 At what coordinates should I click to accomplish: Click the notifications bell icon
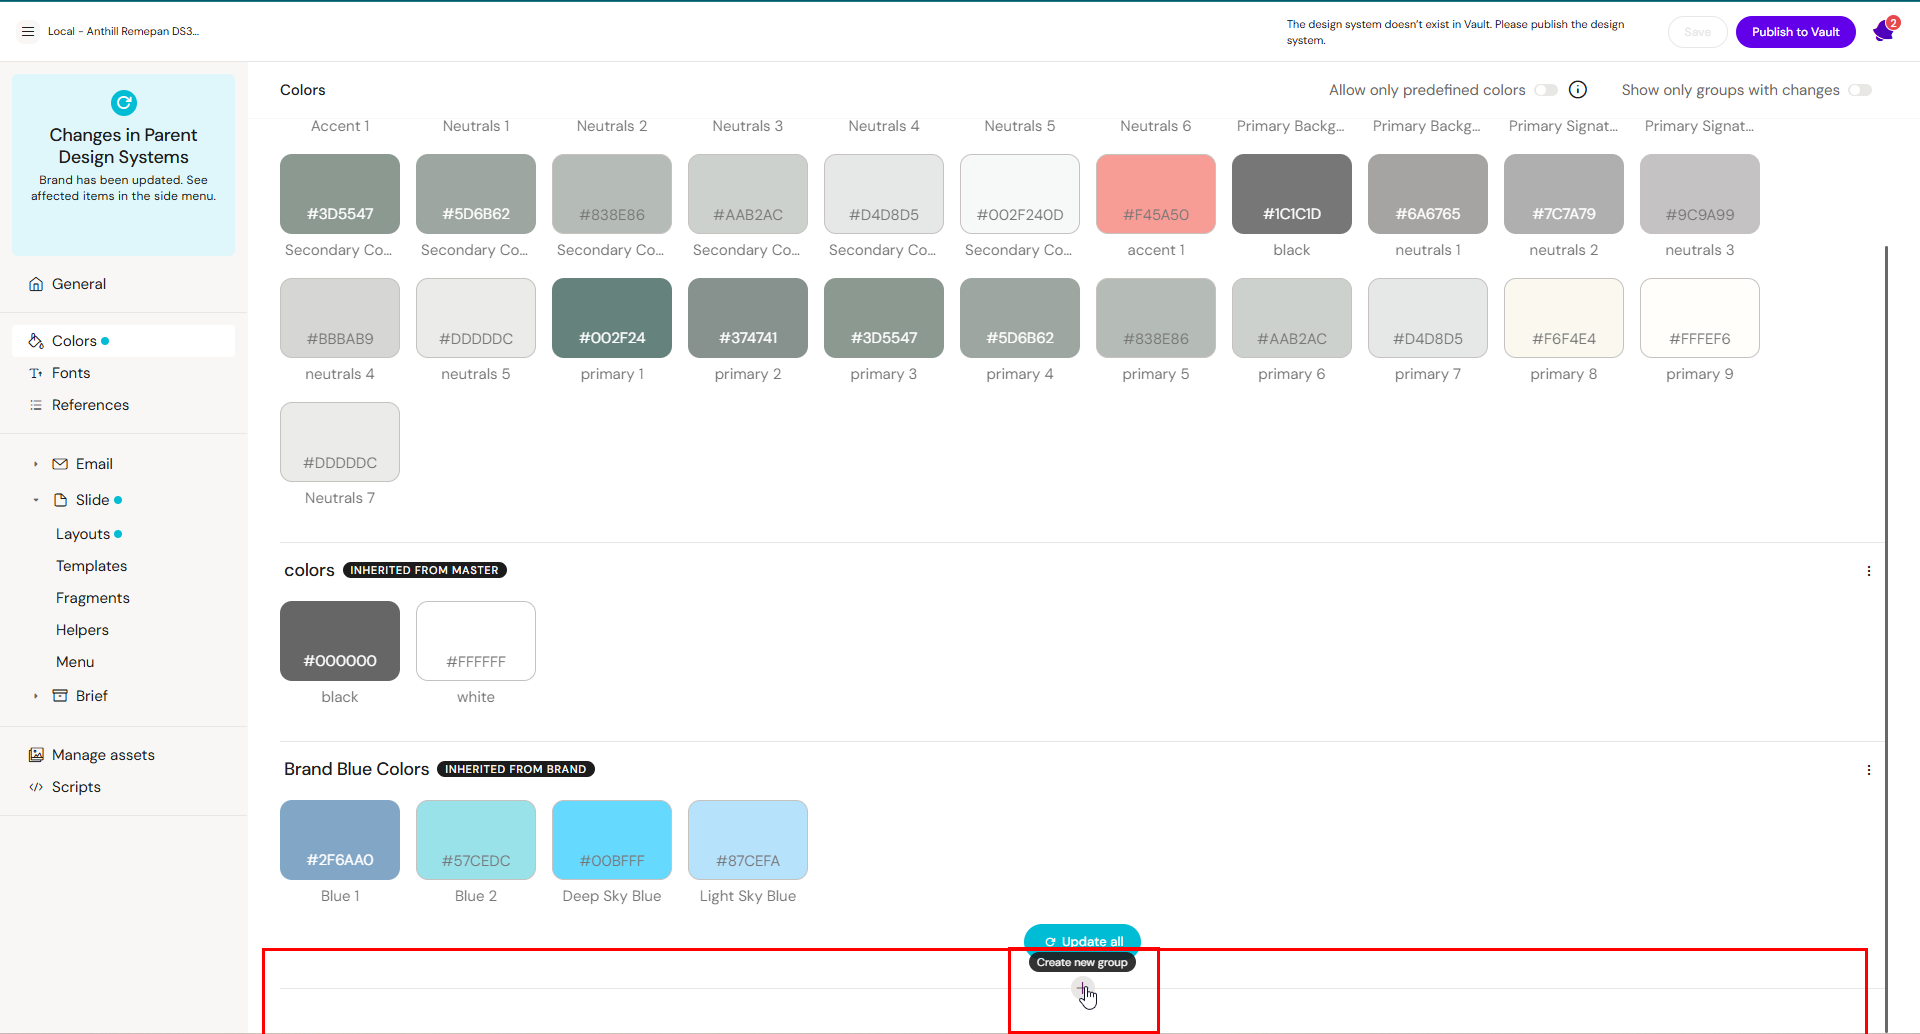pyautogui.click(x=1884, y=32)
